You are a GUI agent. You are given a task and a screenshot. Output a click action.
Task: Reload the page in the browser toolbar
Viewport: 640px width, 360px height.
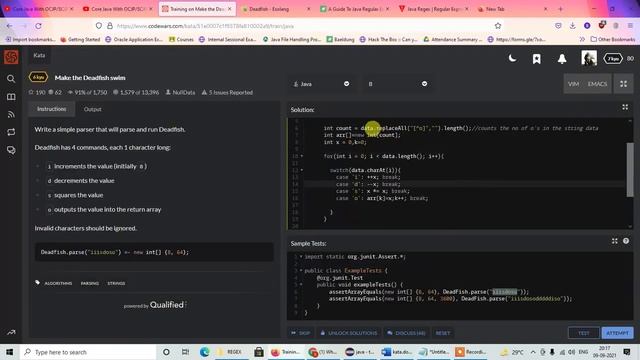coord(38,26)
